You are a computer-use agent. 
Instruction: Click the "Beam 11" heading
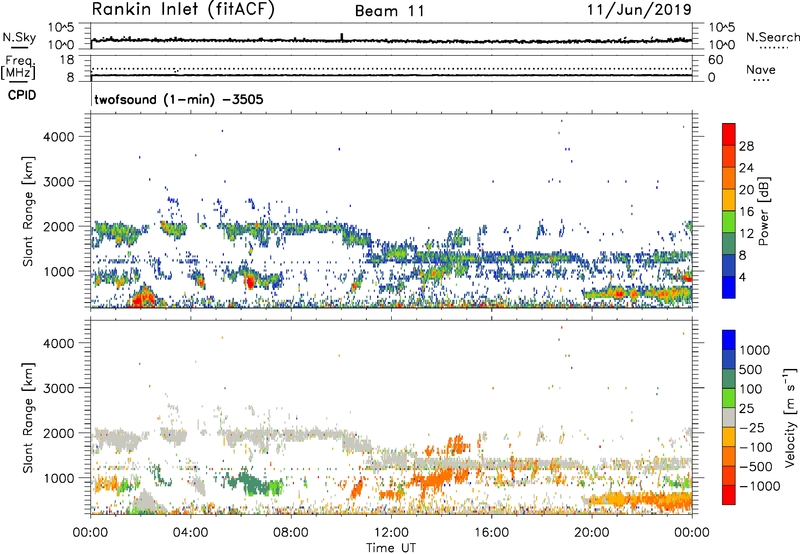point(389,11)
